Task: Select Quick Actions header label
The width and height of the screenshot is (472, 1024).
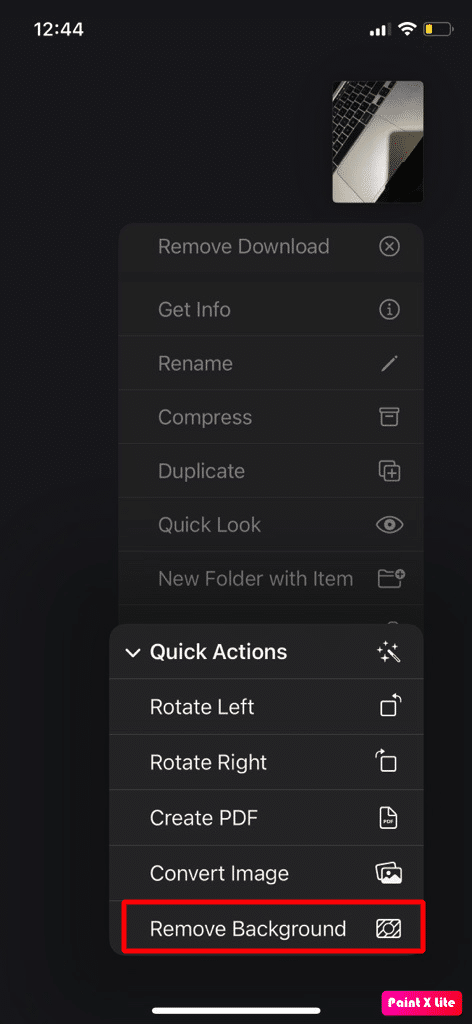Action: (218, 652)
